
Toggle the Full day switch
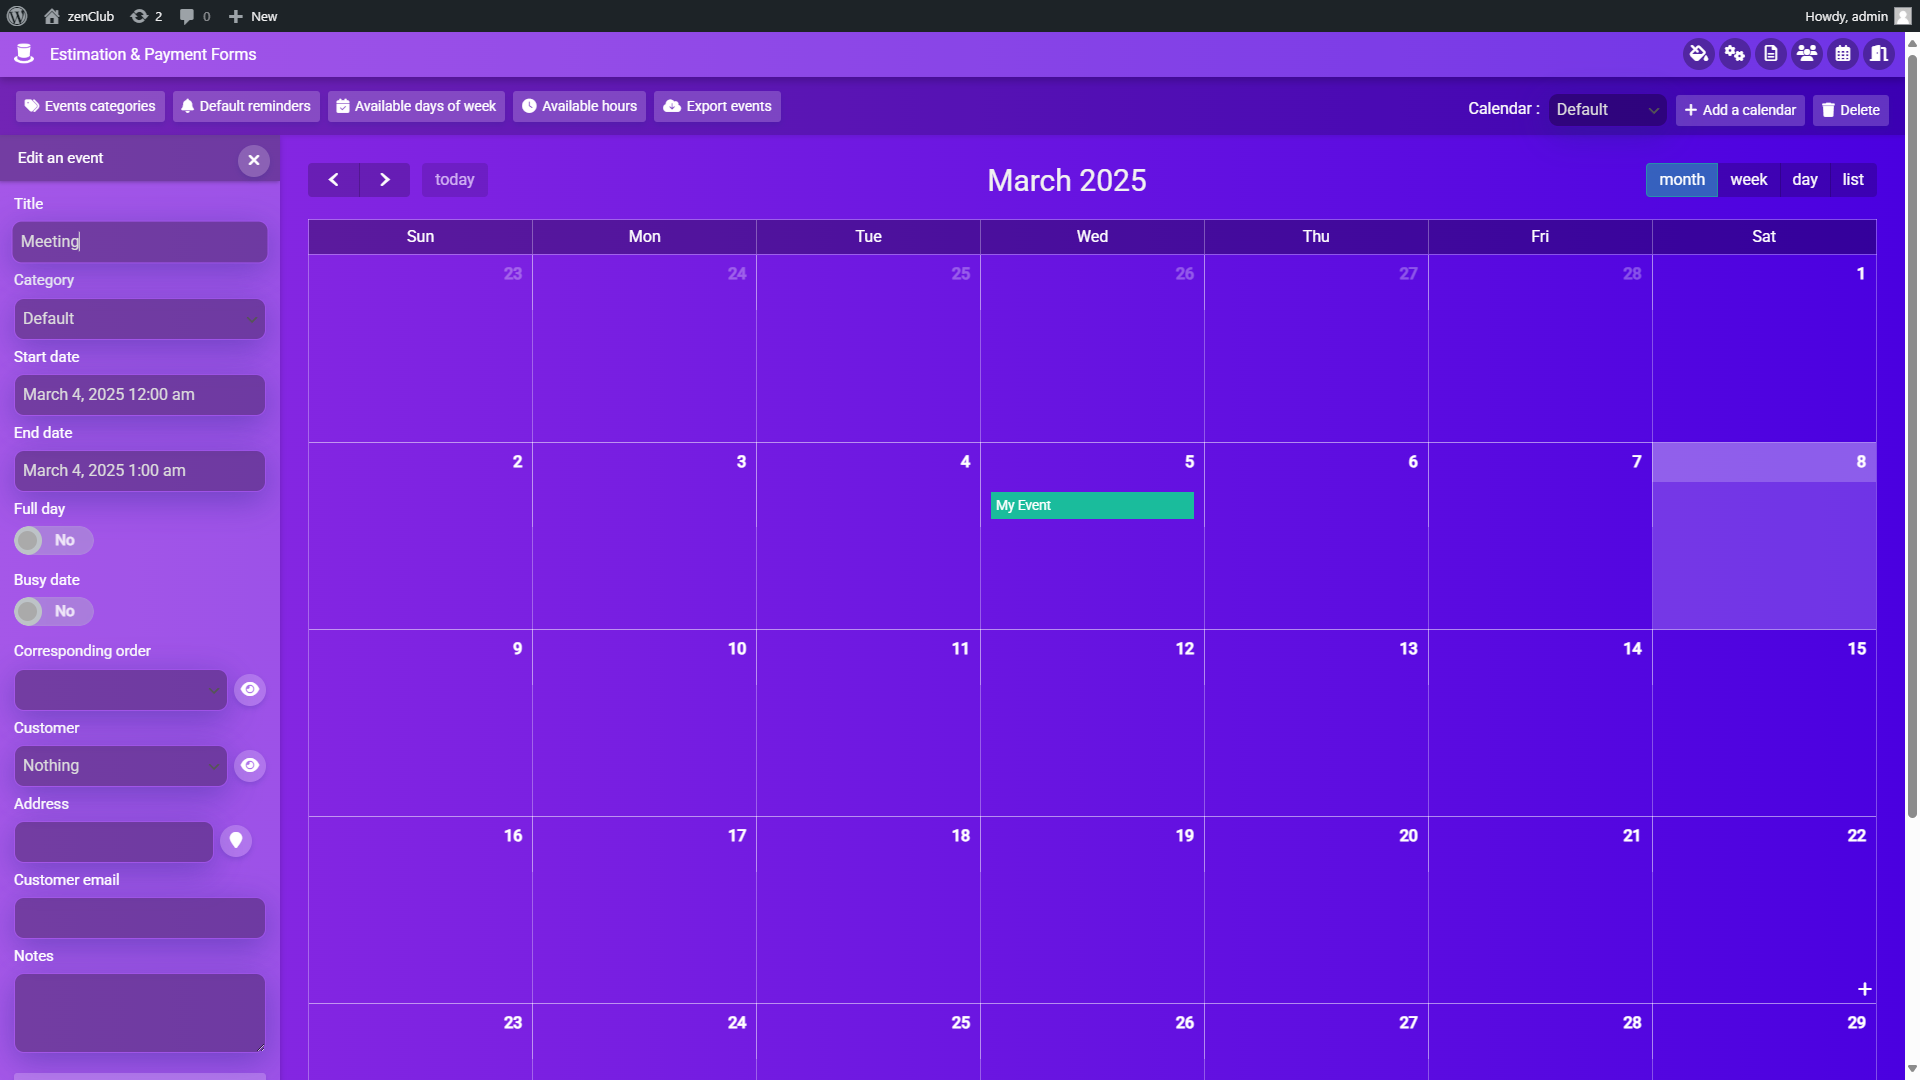tap(53, 541)
